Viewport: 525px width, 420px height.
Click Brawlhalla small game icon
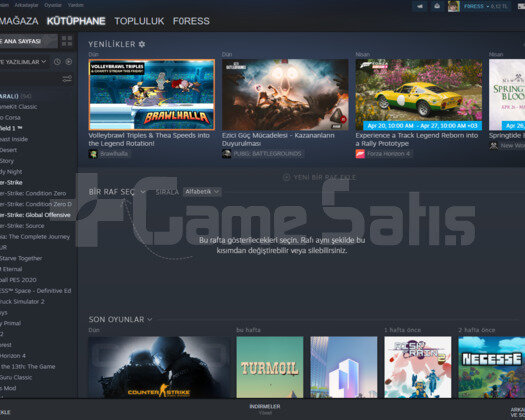pyautogui.click(x=93, y=154)
